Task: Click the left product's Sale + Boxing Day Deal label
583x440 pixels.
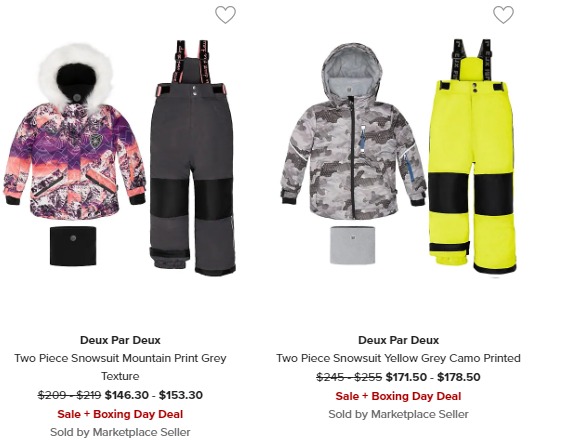Action: [120, 414]
